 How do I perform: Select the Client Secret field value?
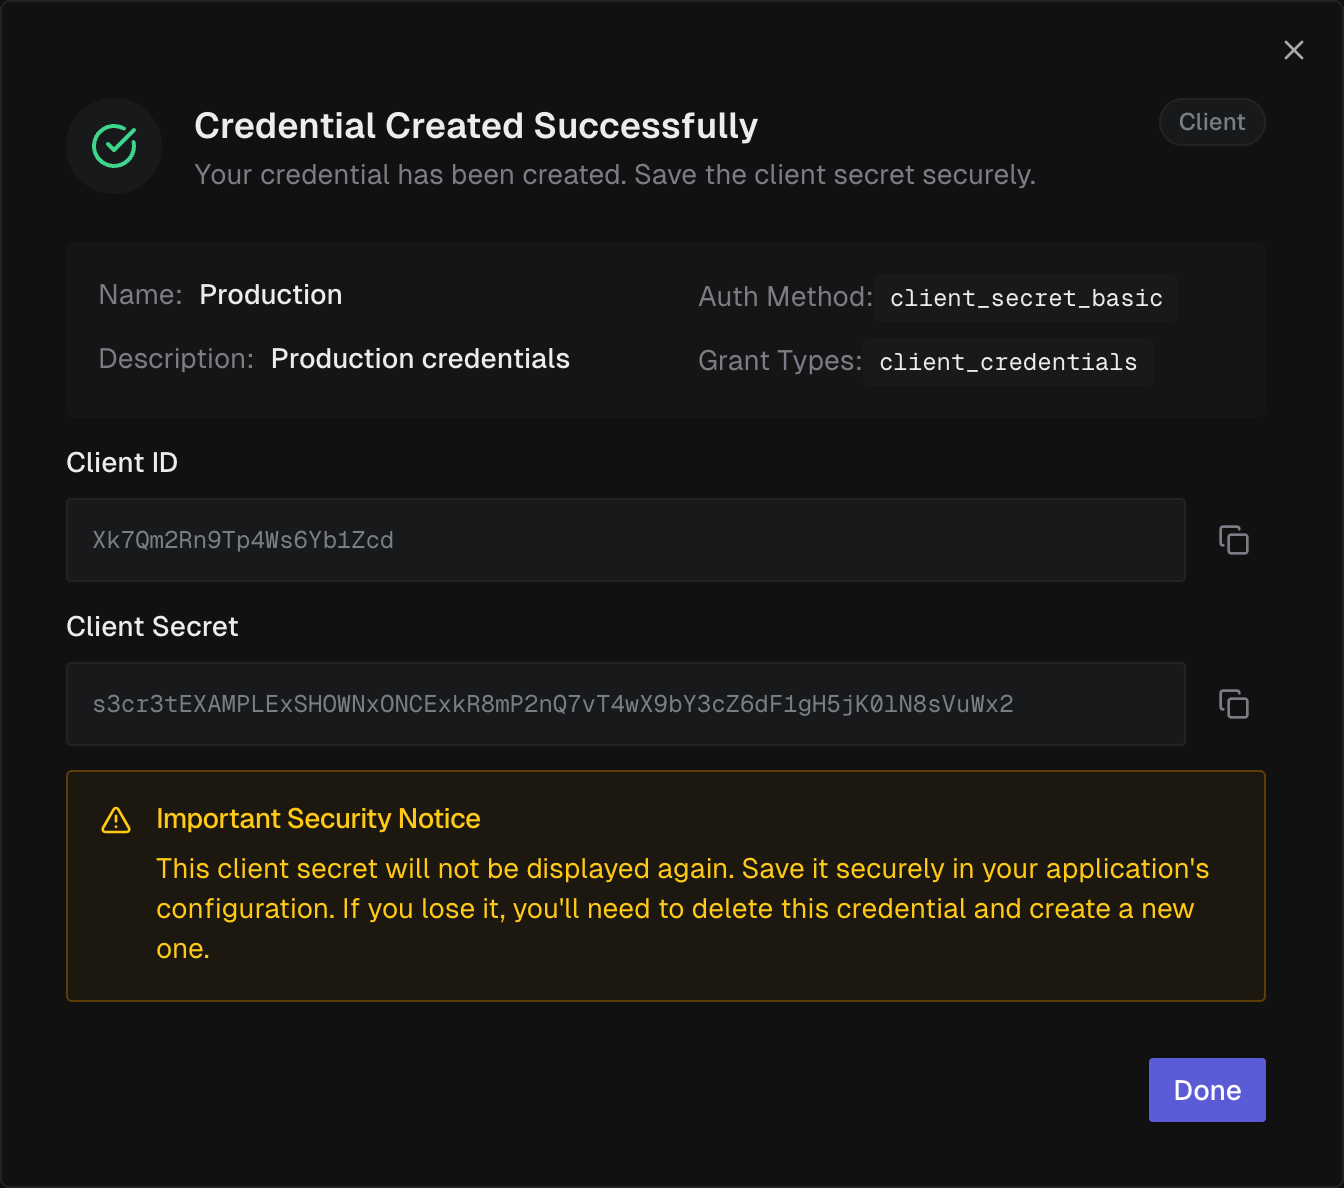626,704
